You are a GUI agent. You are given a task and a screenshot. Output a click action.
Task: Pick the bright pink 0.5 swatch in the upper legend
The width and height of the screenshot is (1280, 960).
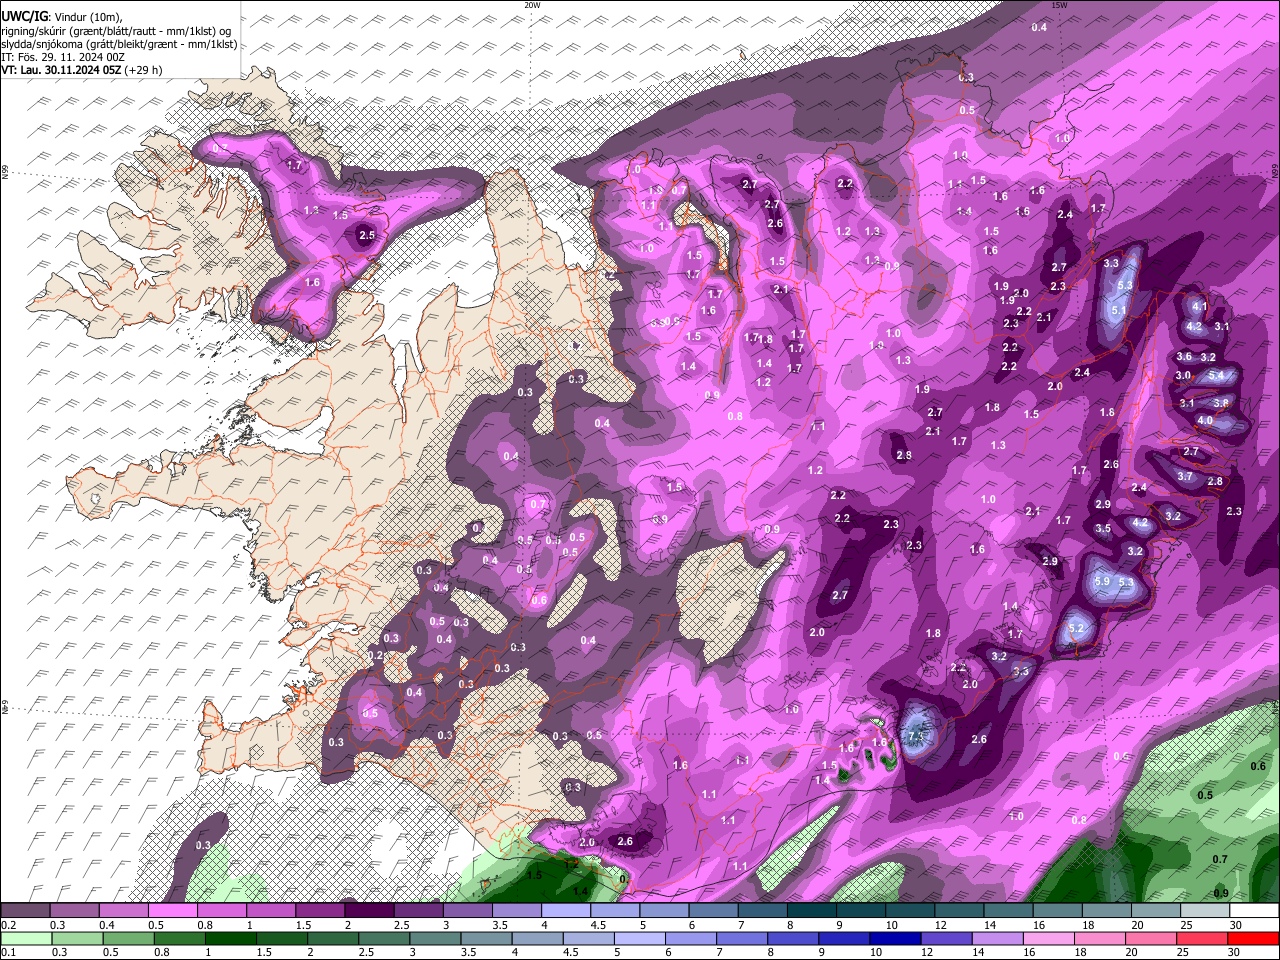click(x=172, y=910)
